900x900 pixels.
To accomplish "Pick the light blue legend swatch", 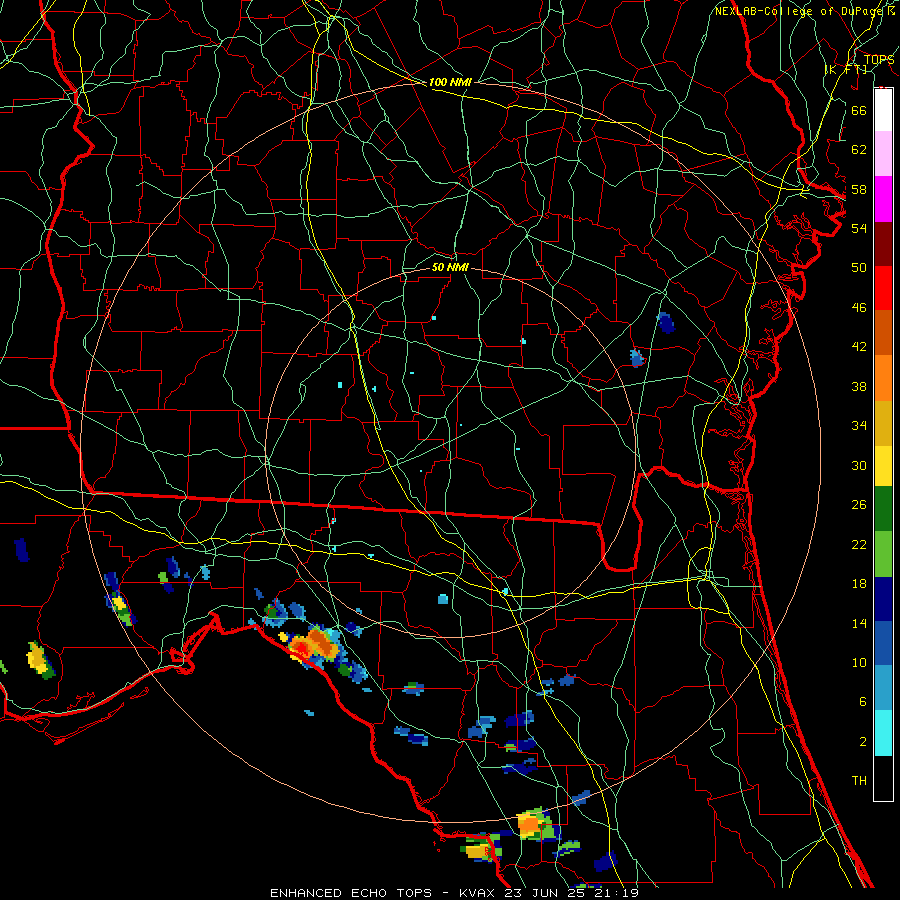I will point(883,688).
